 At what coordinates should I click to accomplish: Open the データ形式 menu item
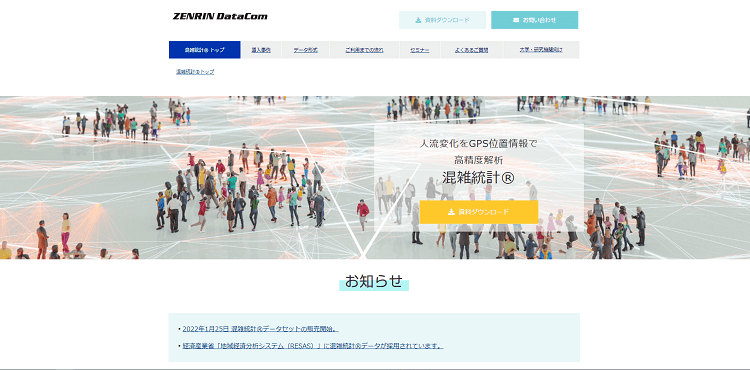tap(305, 50)
